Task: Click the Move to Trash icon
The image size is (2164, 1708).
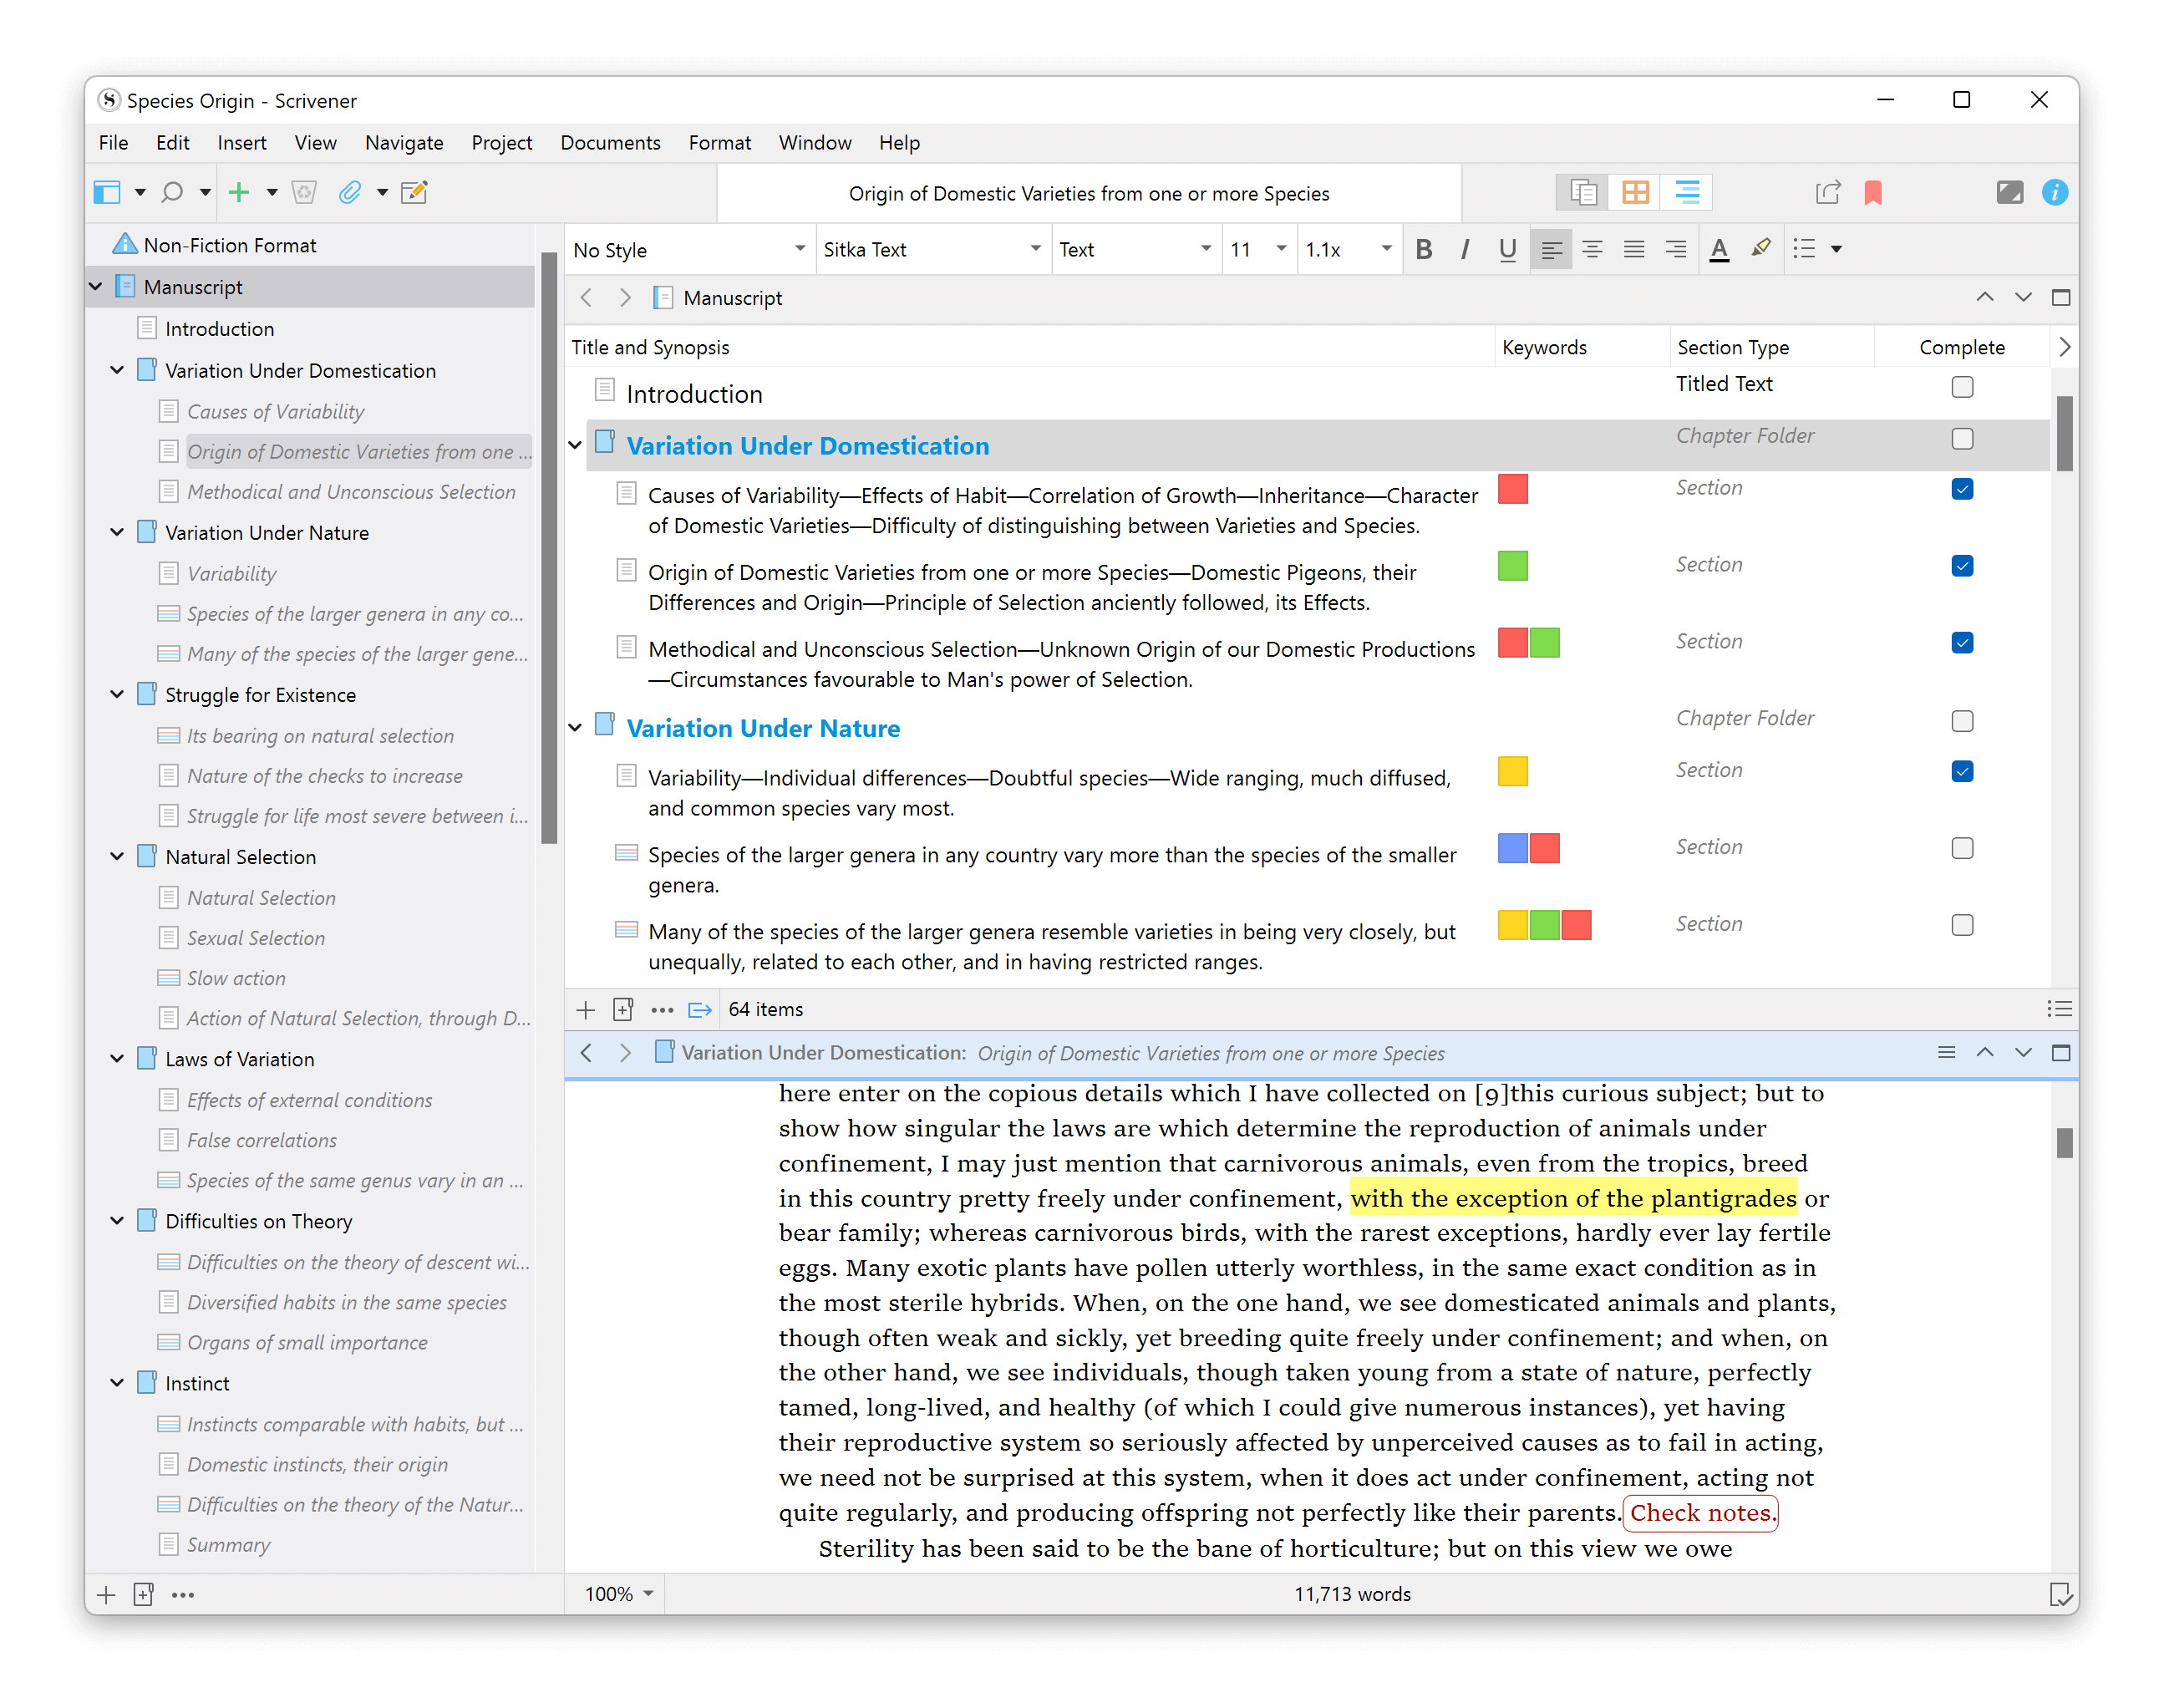Action: point(304,192)
